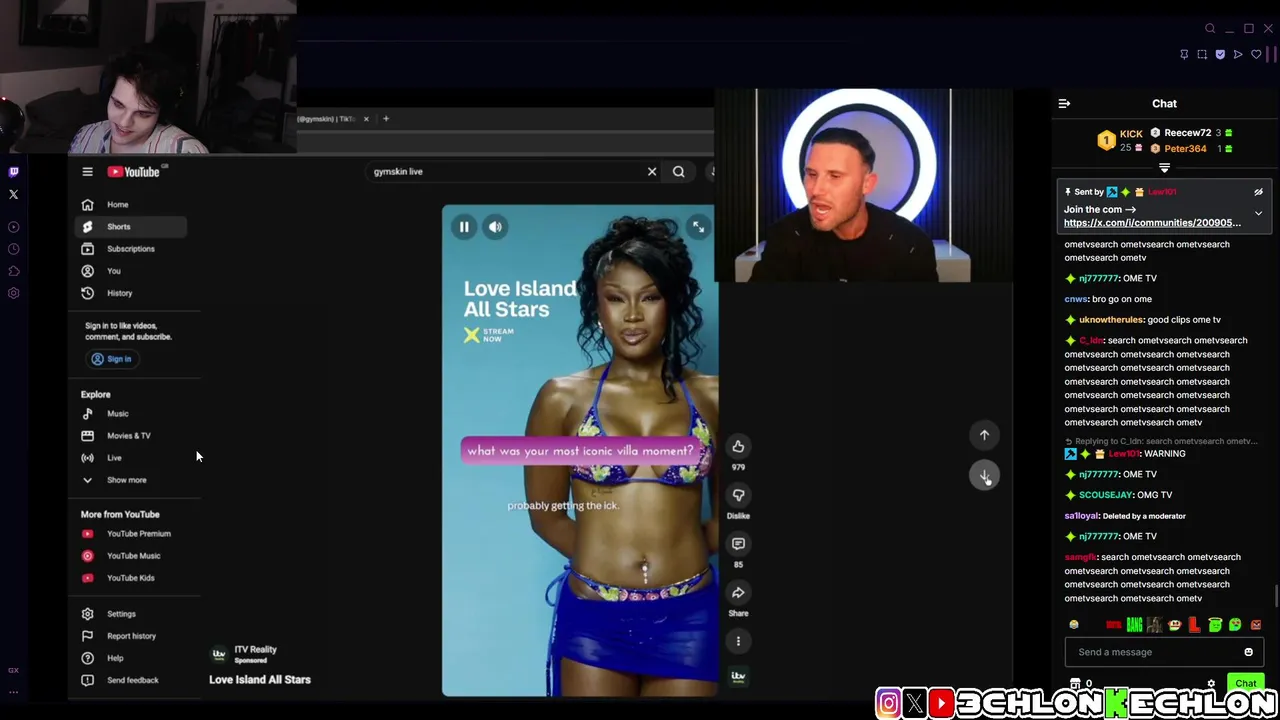This screenshot has height=720, width=1280.
Task: Open a new browser tab
Action: point(386,119)
